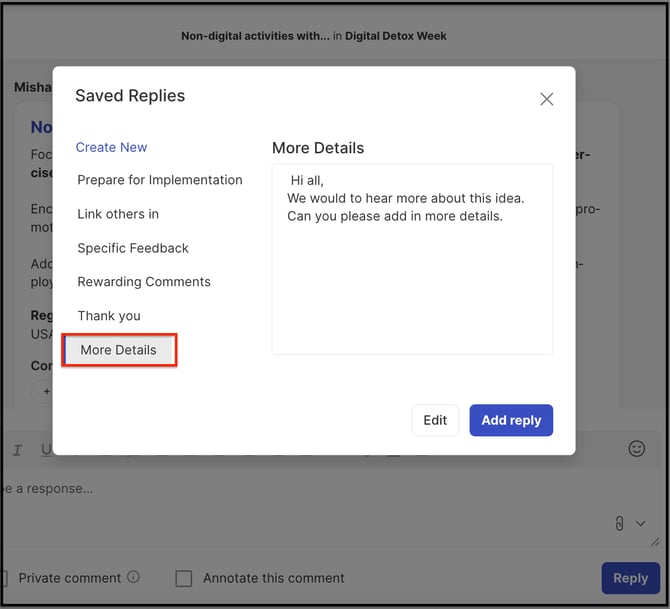This screenshot has width=670, height=609.
Task: Toggle the Annotate this comment checkbox
Action: point(184,578)
